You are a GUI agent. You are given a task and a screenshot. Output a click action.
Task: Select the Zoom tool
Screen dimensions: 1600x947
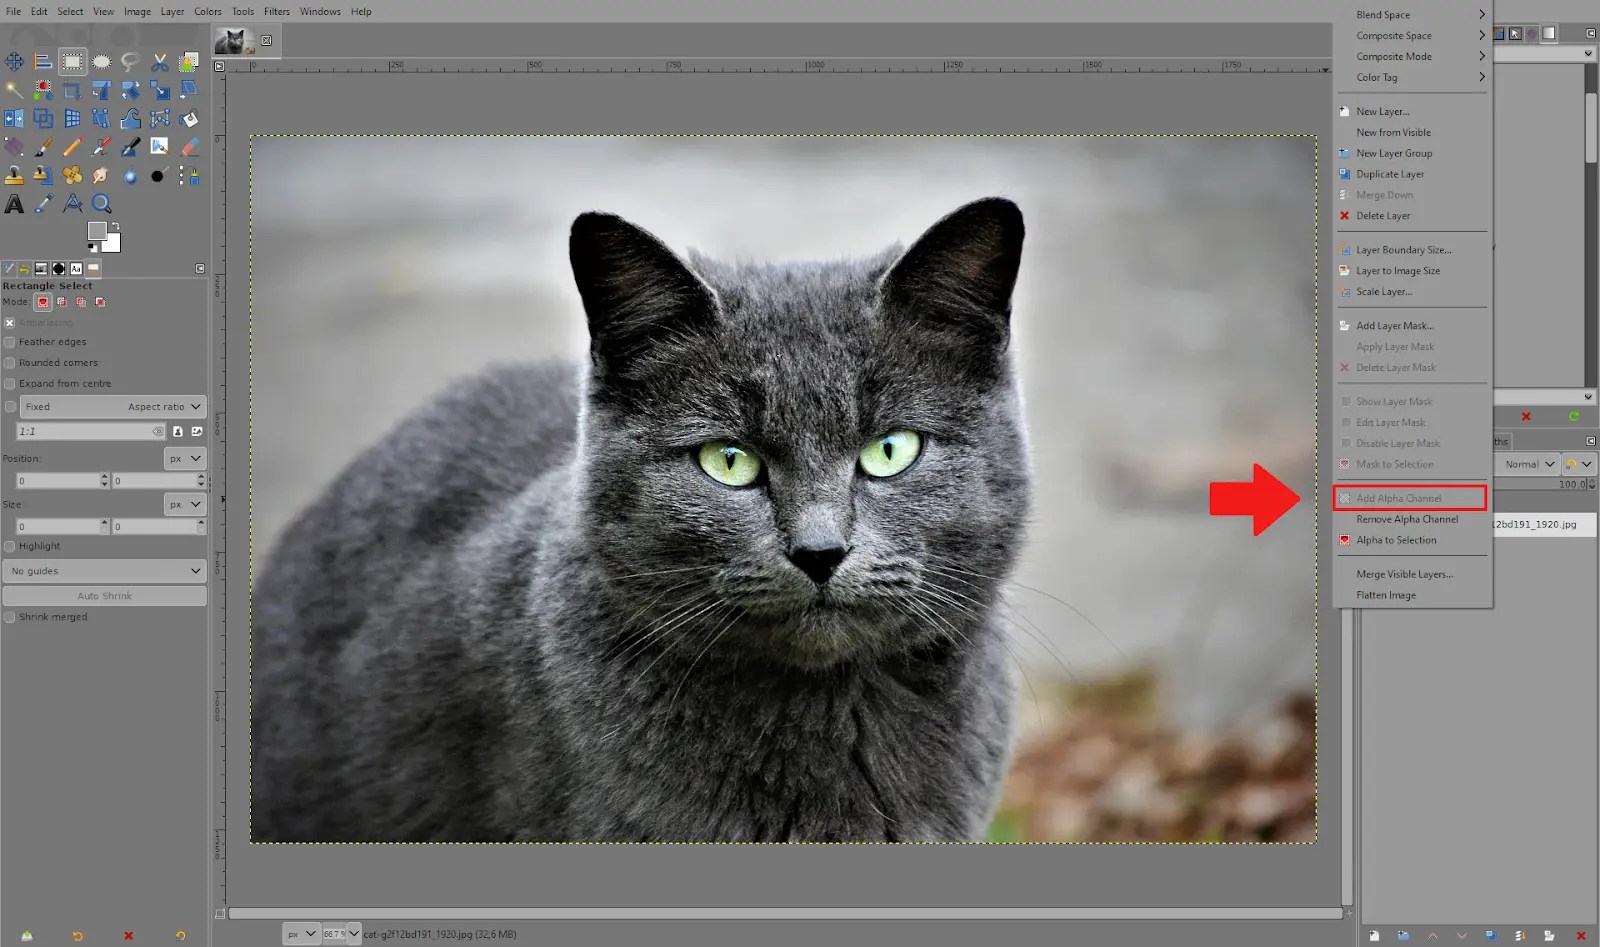(x=101, y=203)
